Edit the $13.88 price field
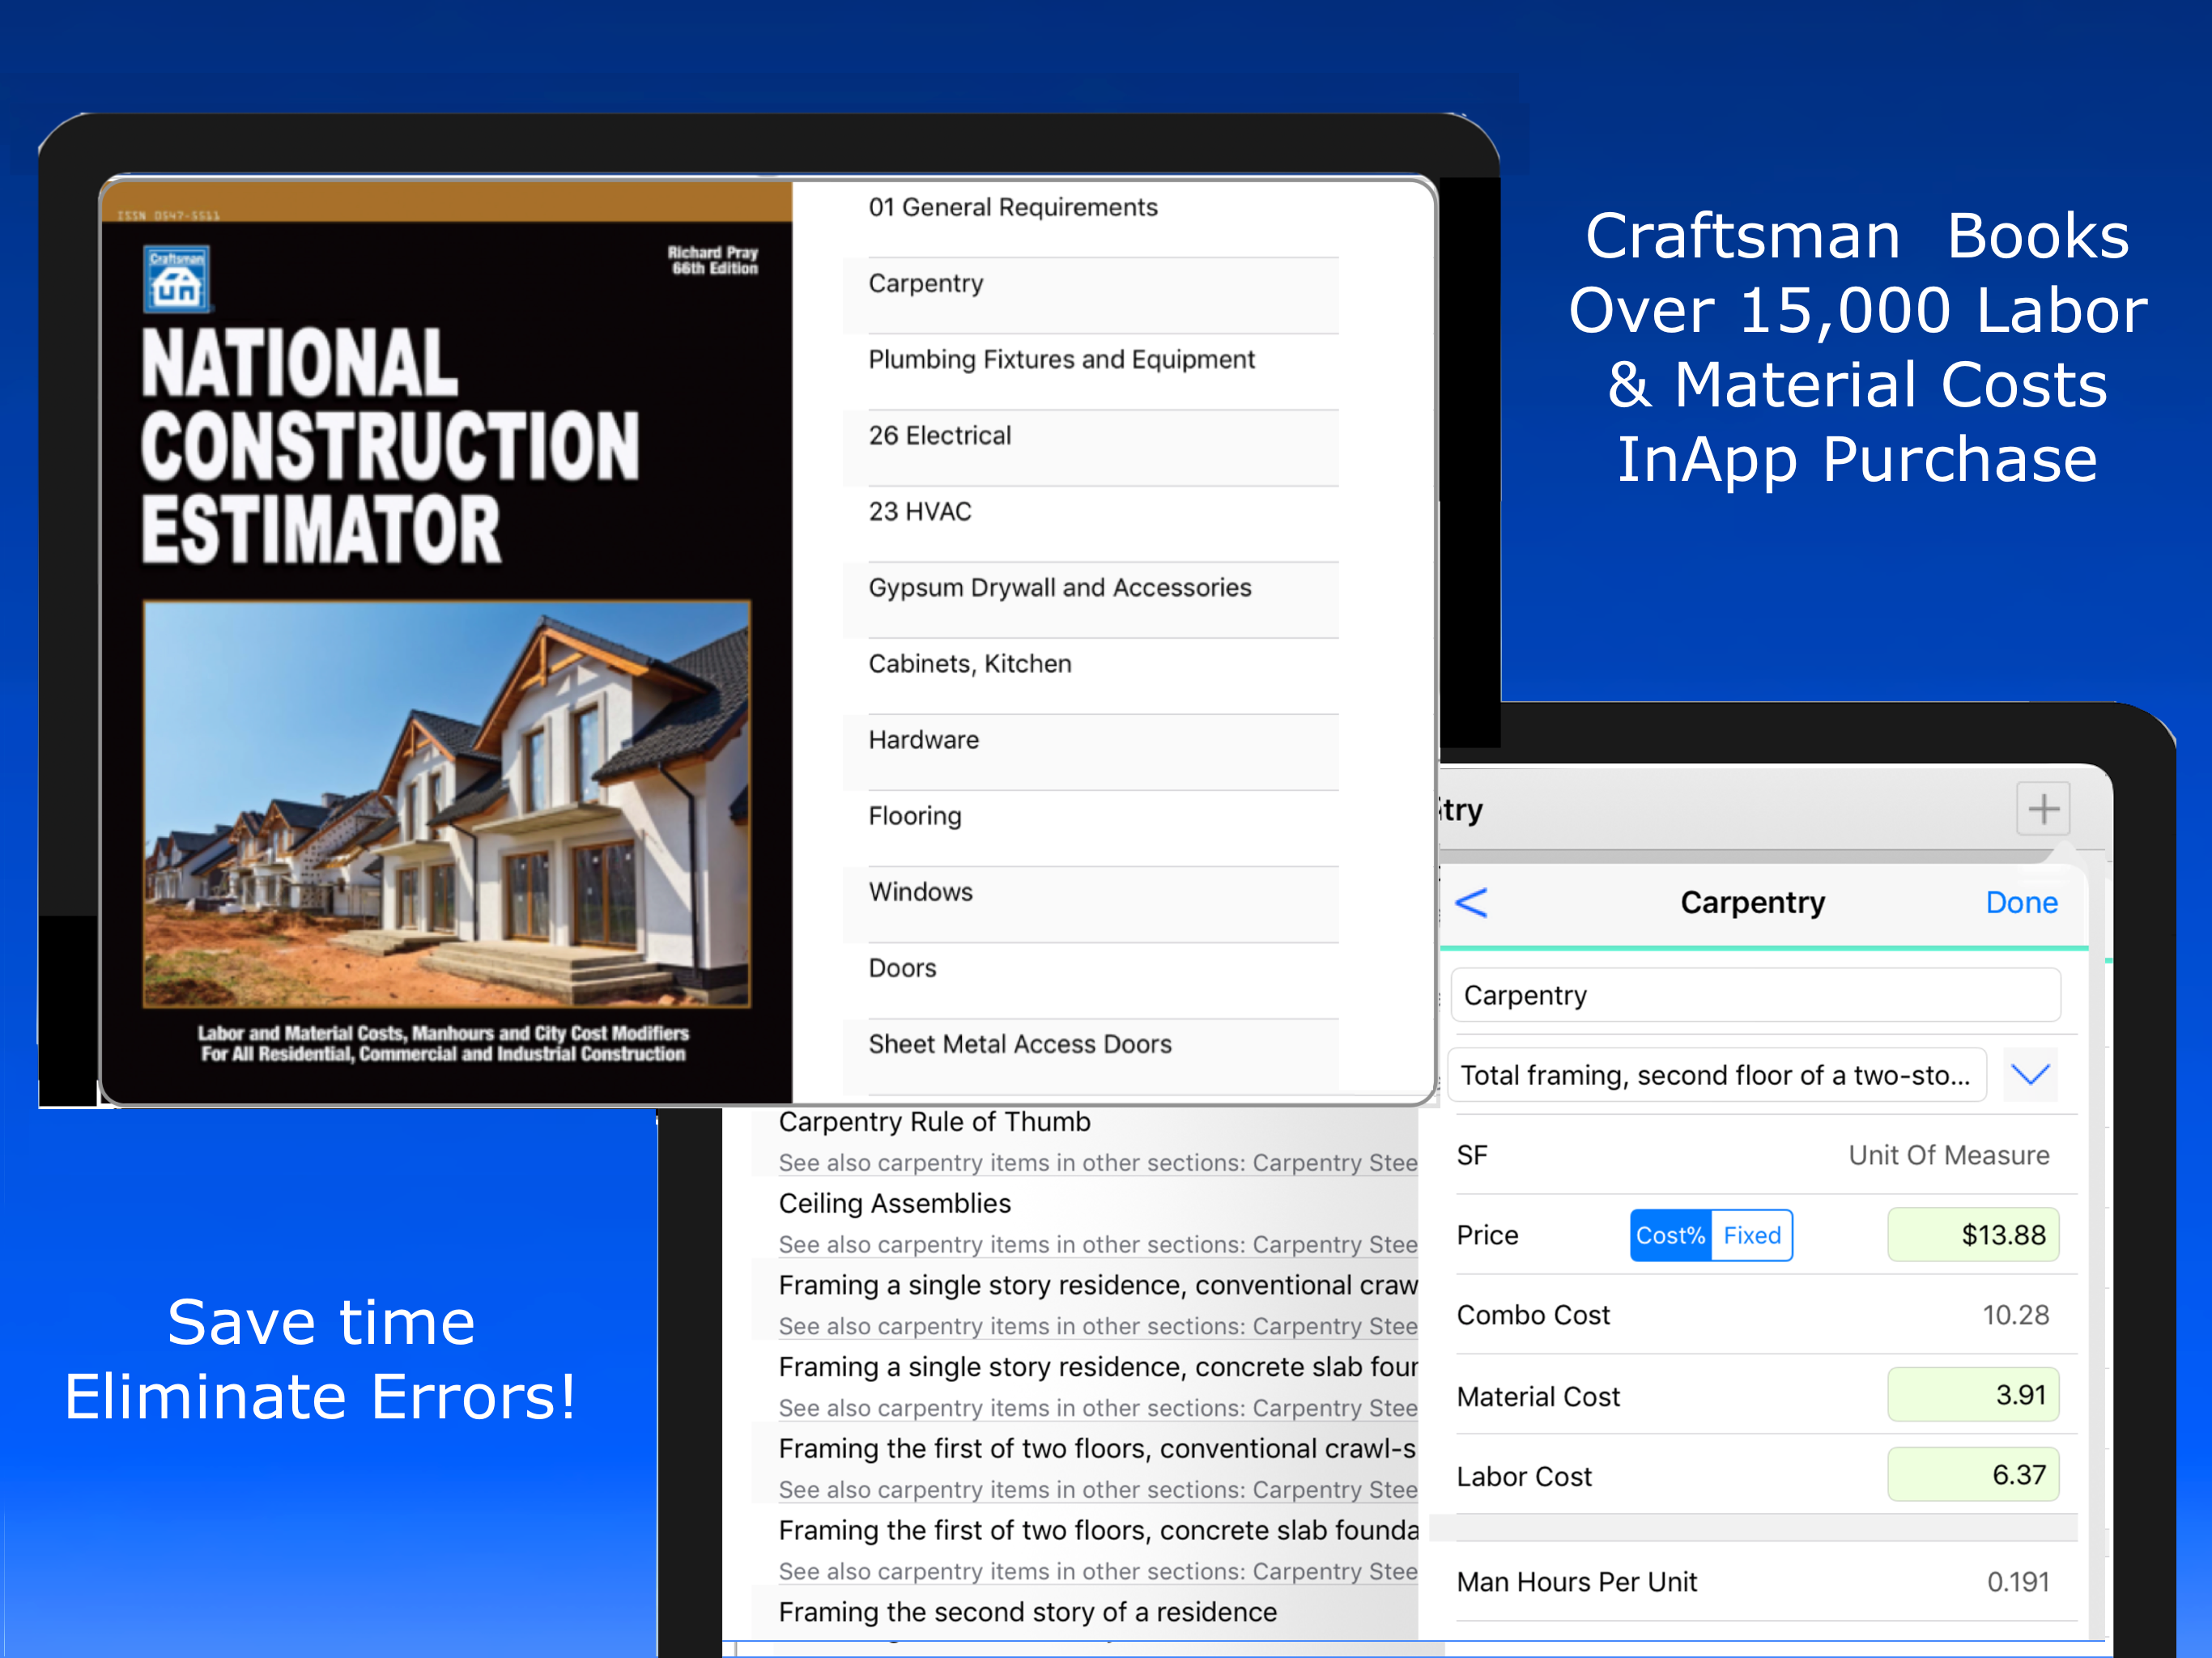This screenshot has height=1658, width=2212. [1973, 1235]
